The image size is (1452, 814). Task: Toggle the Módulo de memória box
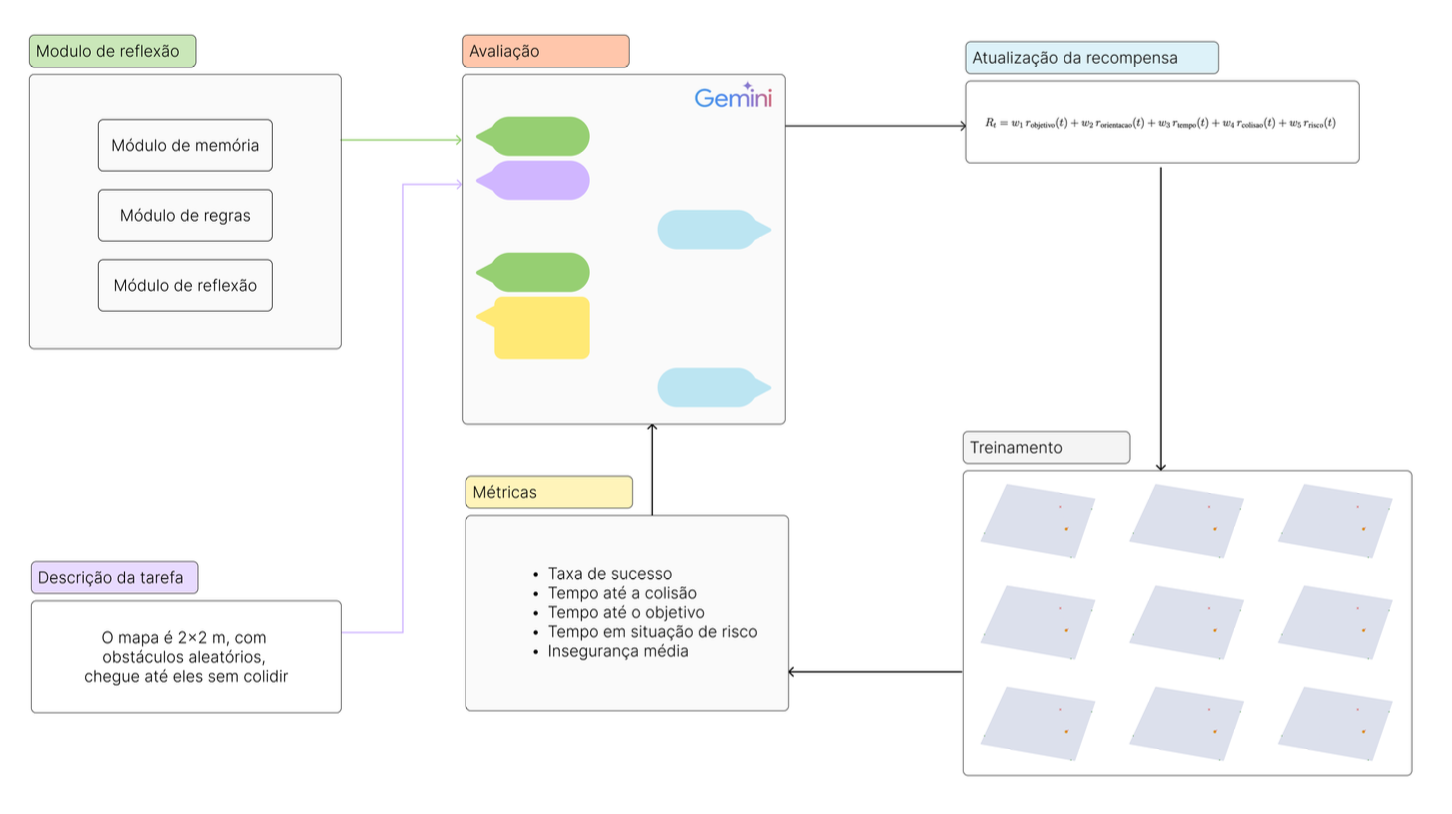tap(185, 145)
